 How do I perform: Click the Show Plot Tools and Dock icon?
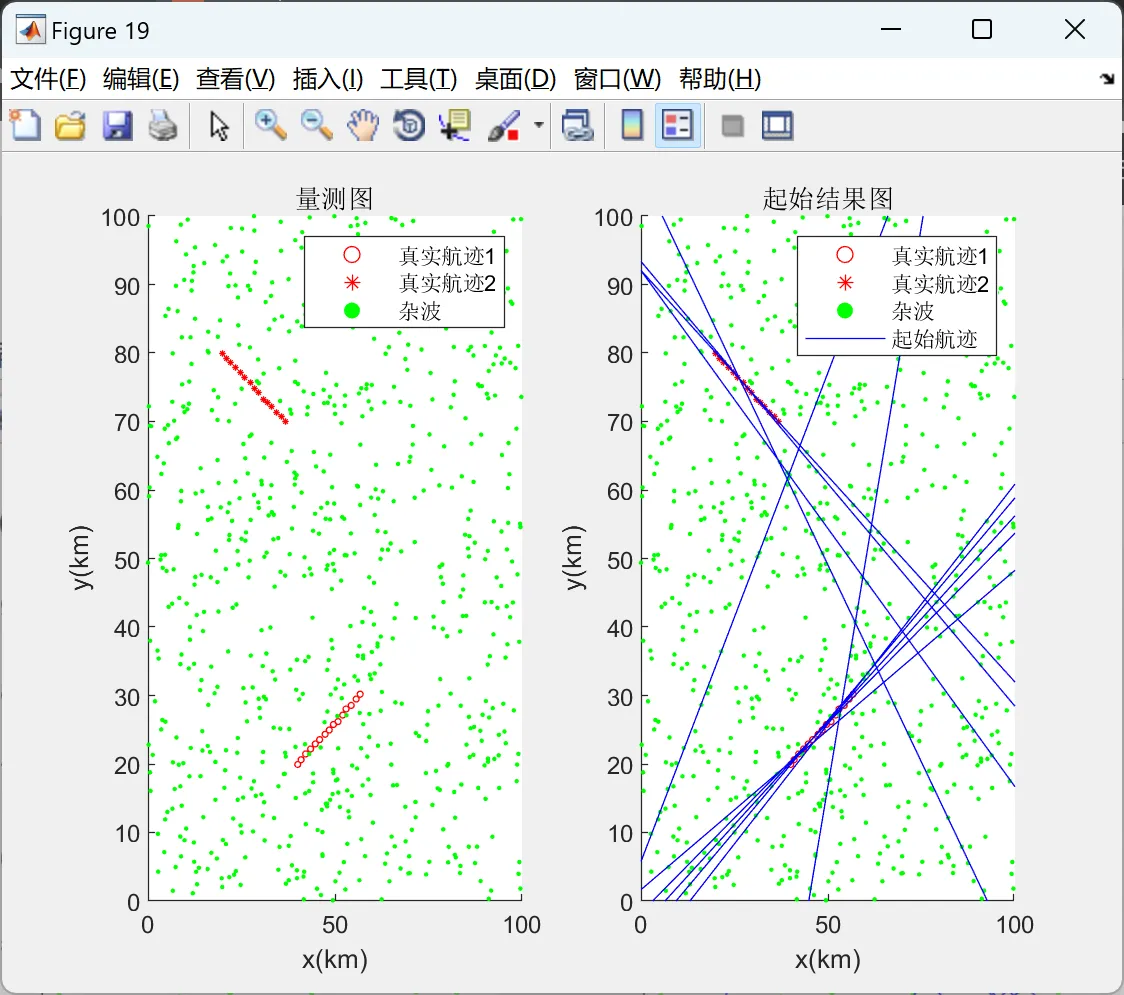click(x=777, y=125)
